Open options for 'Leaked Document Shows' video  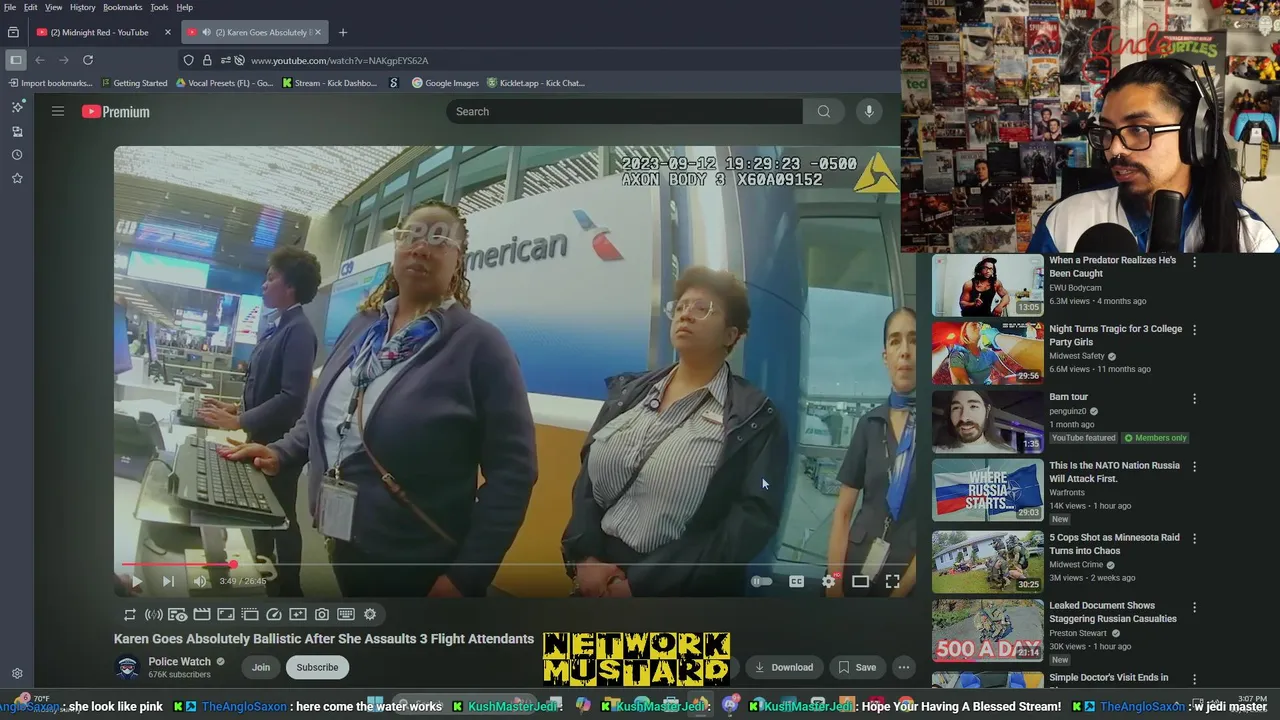click(x=1194, y=607)
